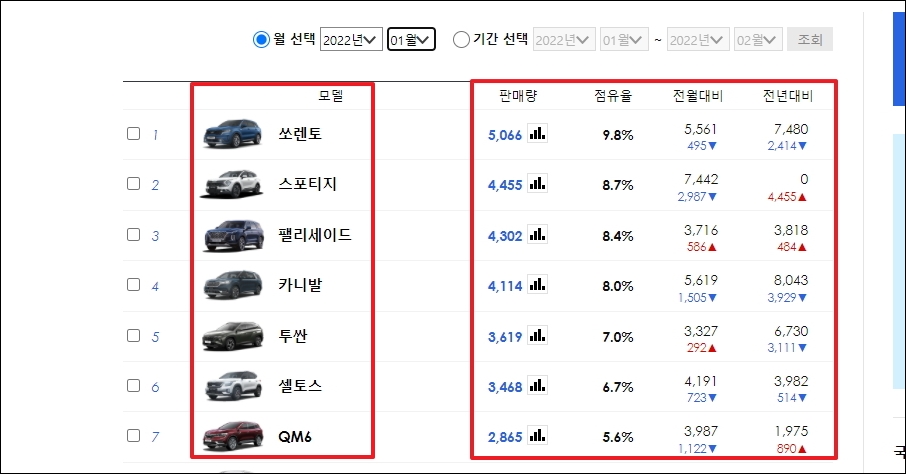Click the 4,455 sales figure

505,185
